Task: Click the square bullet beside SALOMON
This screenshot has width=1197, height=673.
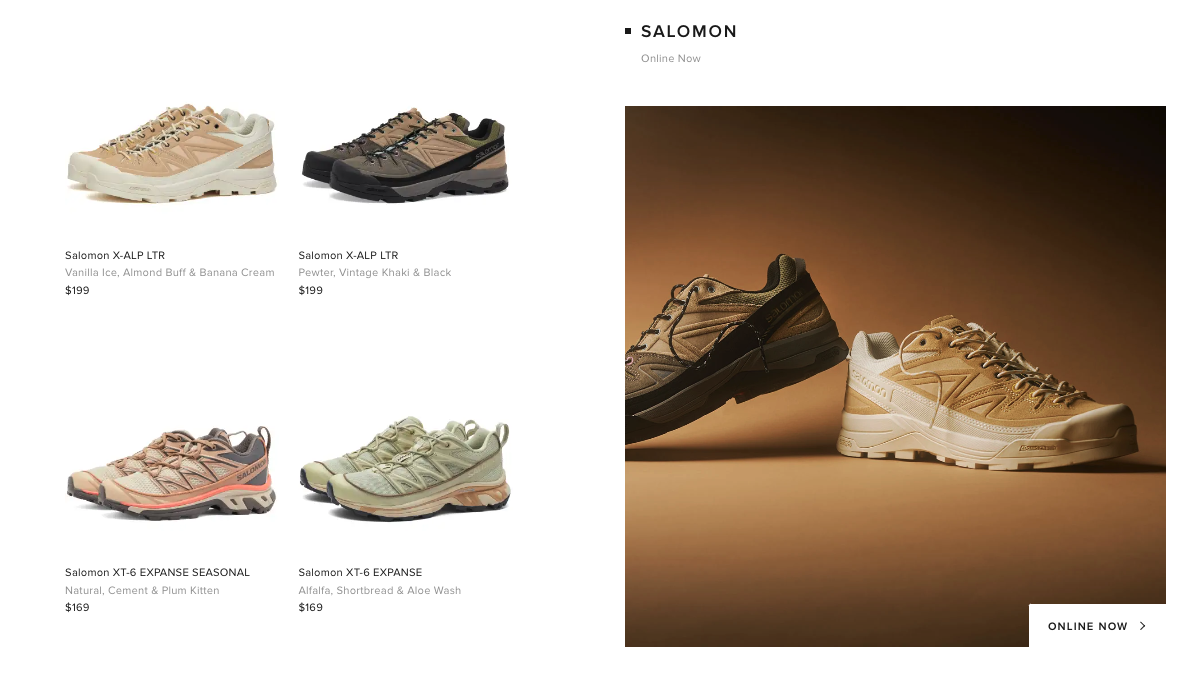Action: click(x=628, y=31)
